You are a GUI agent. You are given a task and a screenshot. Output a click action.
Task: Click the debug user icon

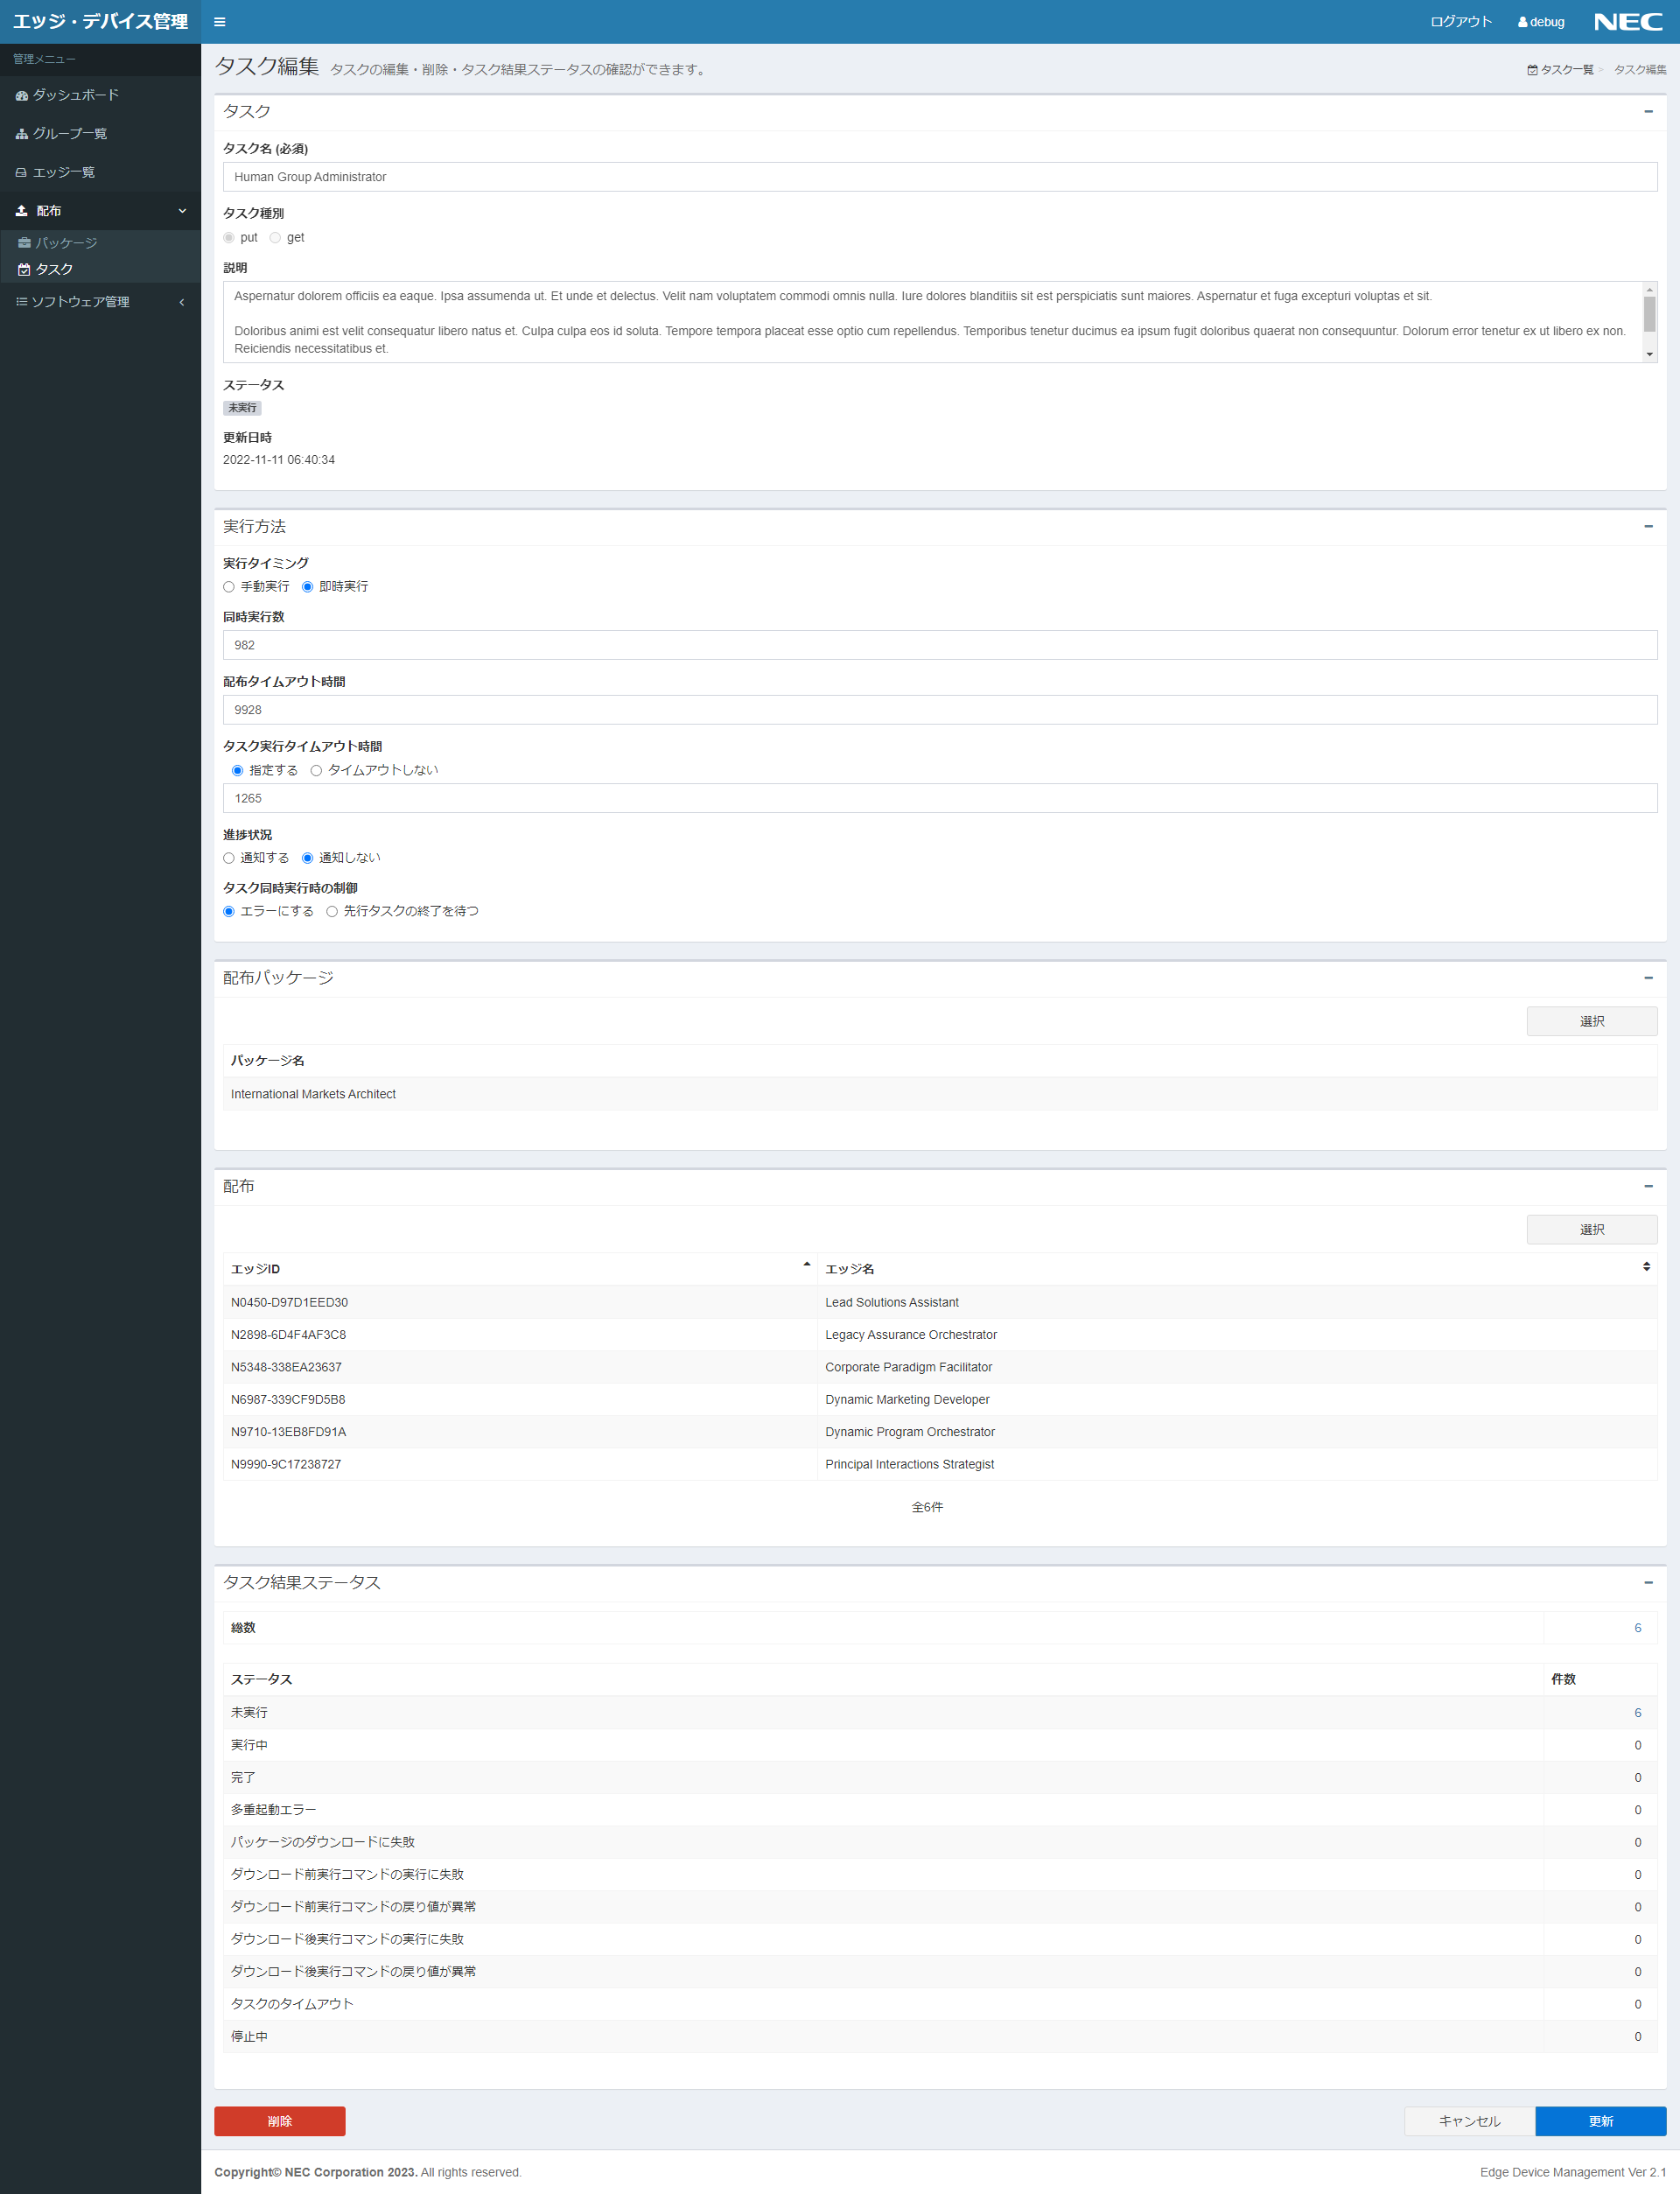pos(1522,22)
